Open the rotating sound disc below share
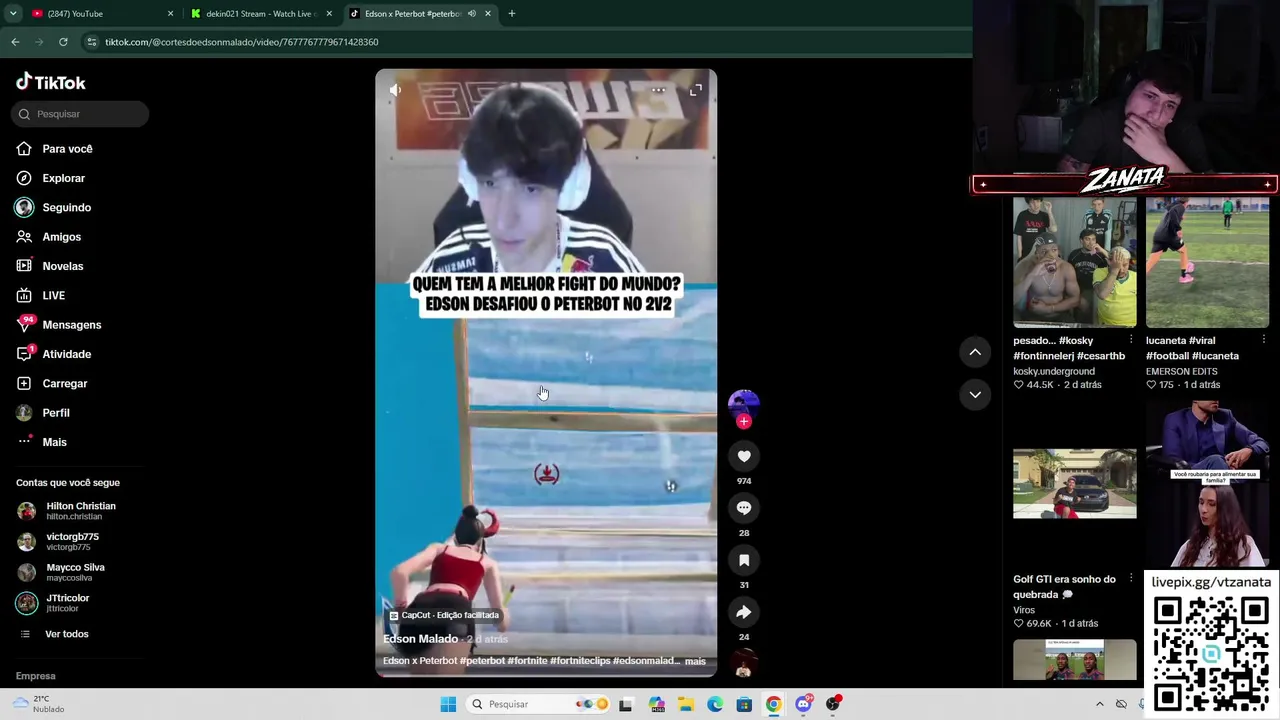 [743, 664]
